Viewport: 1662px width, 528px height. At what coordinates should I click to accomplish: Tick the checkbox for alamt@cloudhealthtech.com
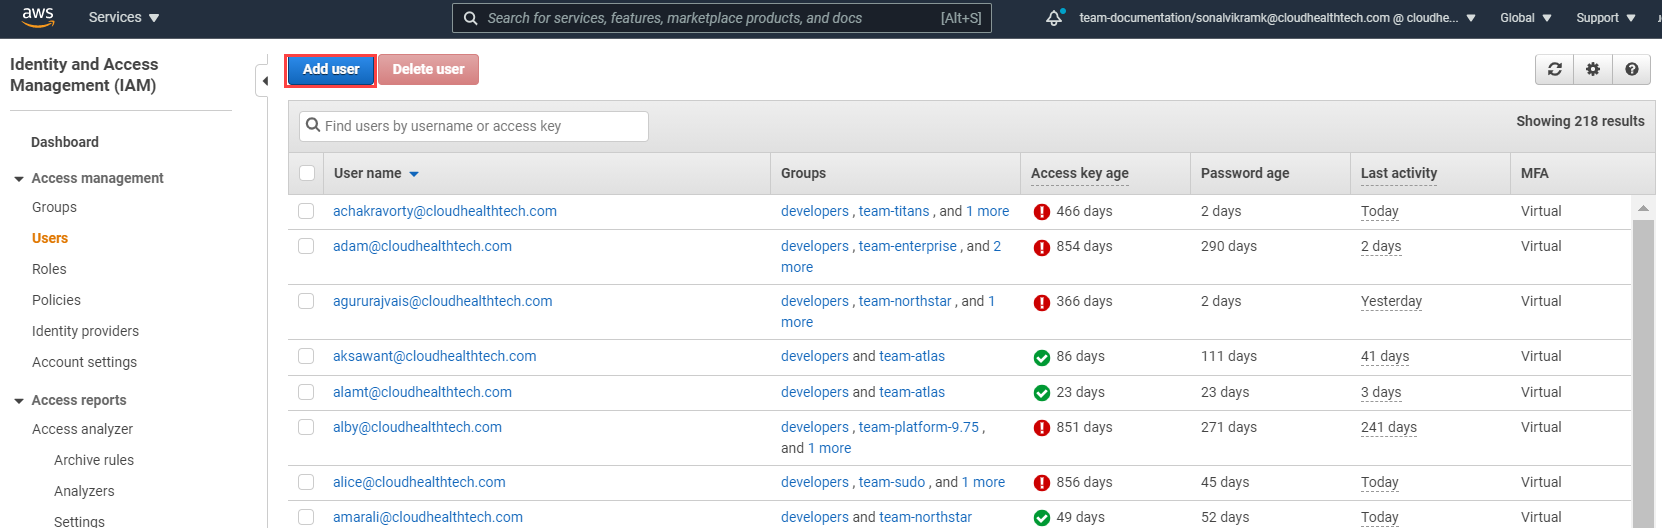(306, 392)
